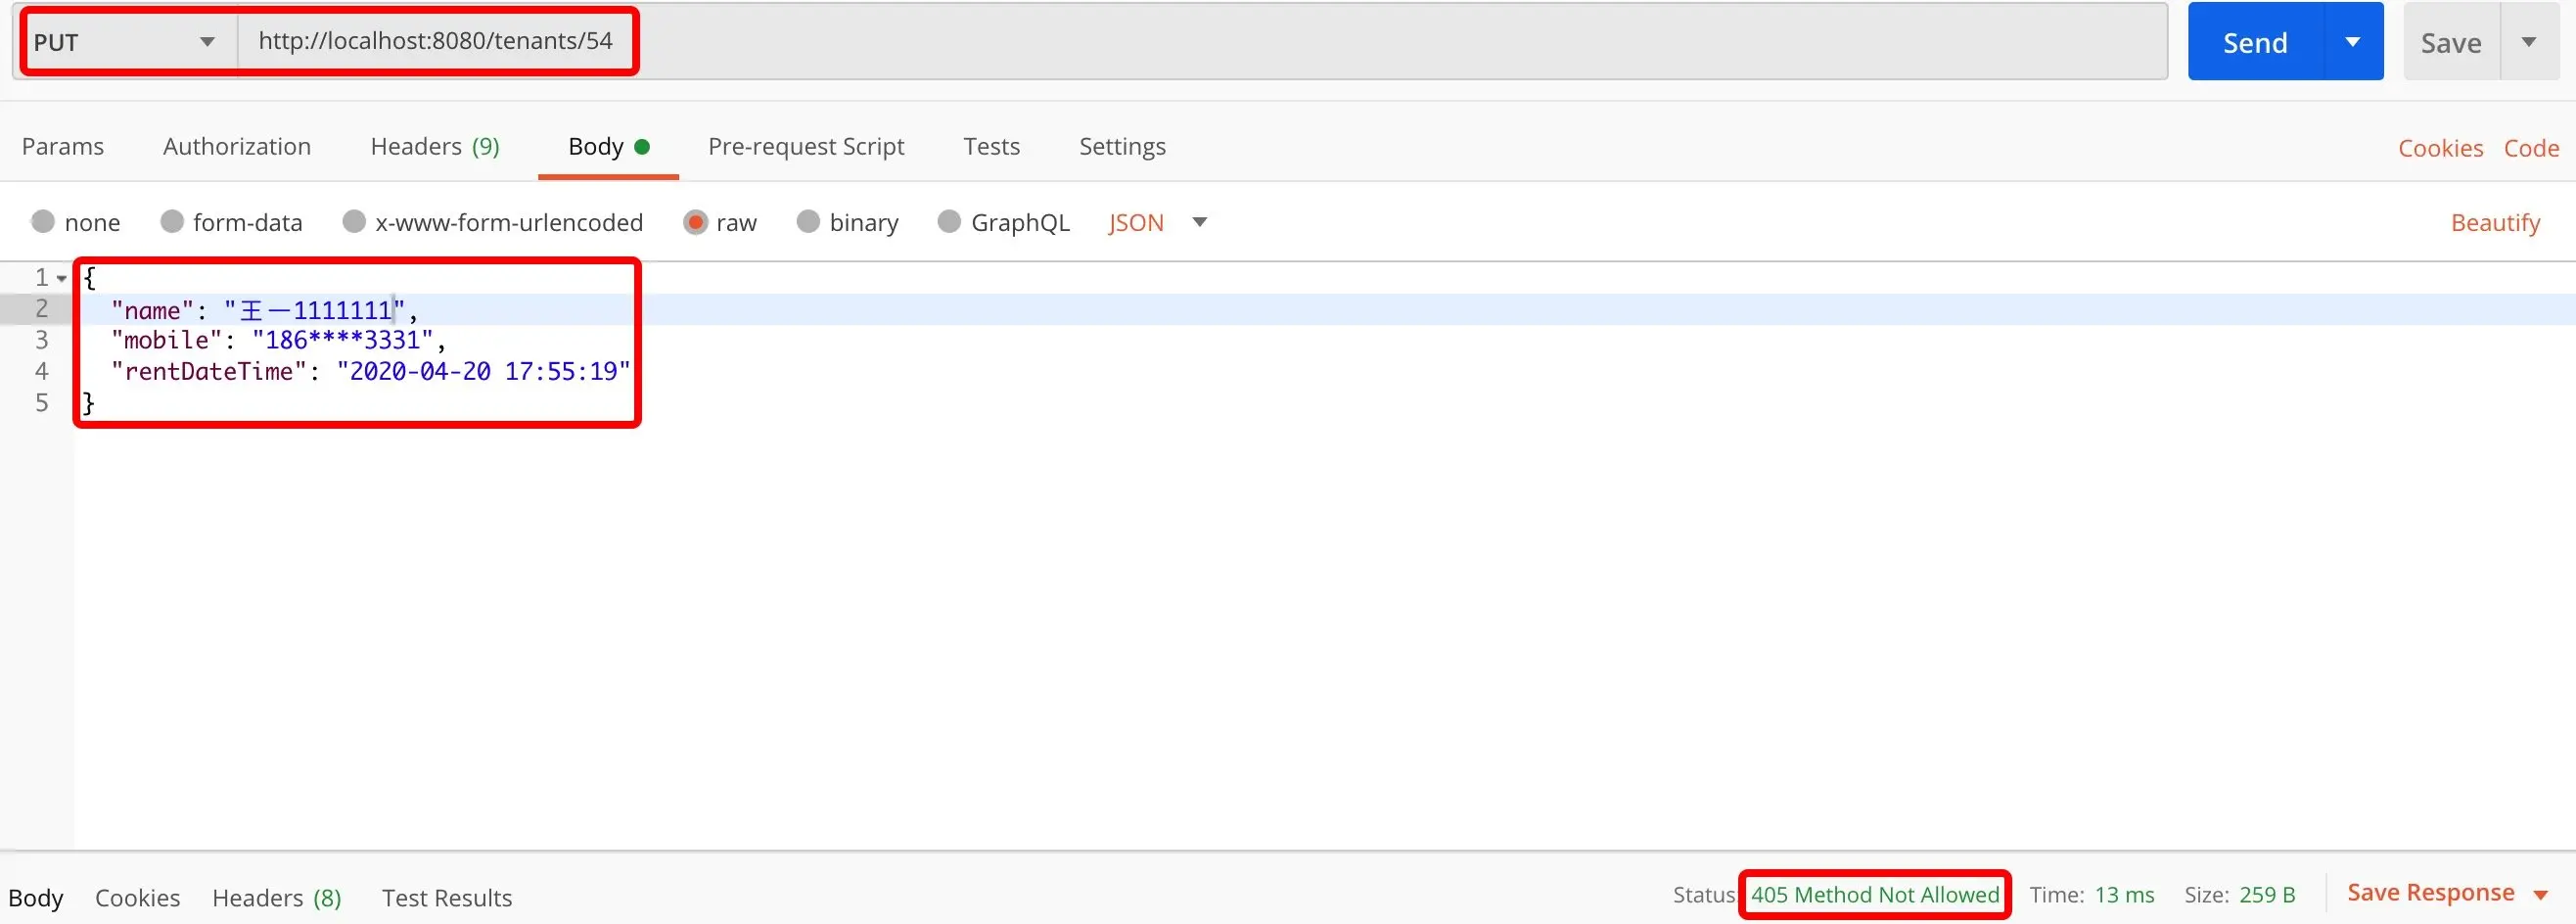Click the 405 Method Not Allowed status
Viewport: 2576px width, 924px height.
[1875, 895]
